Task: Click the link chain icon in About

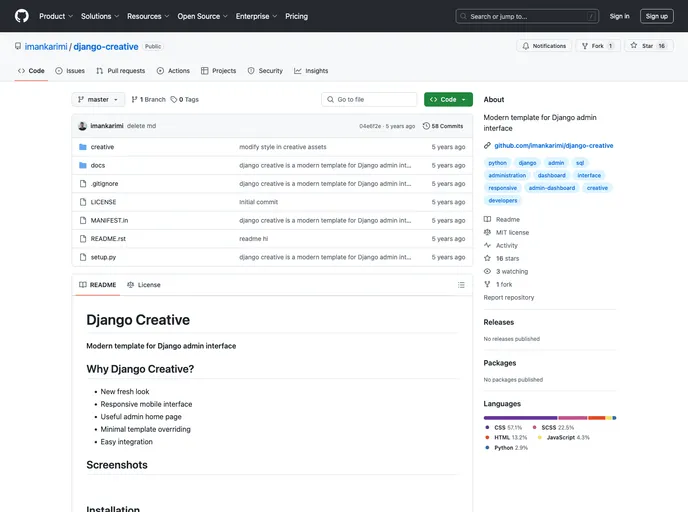Action: (487, 146)
